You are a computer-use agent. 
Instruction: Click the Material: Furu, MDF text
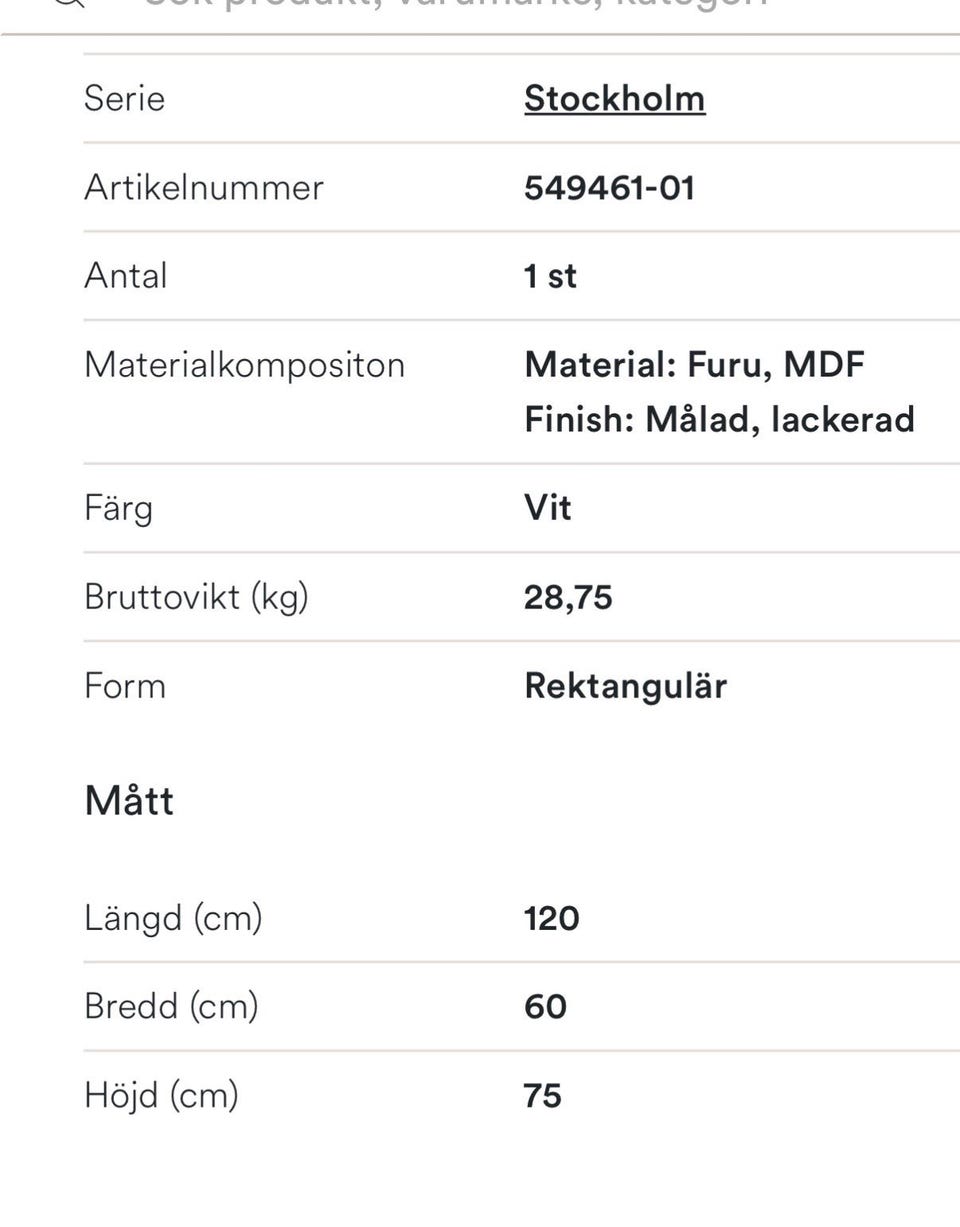694,365
